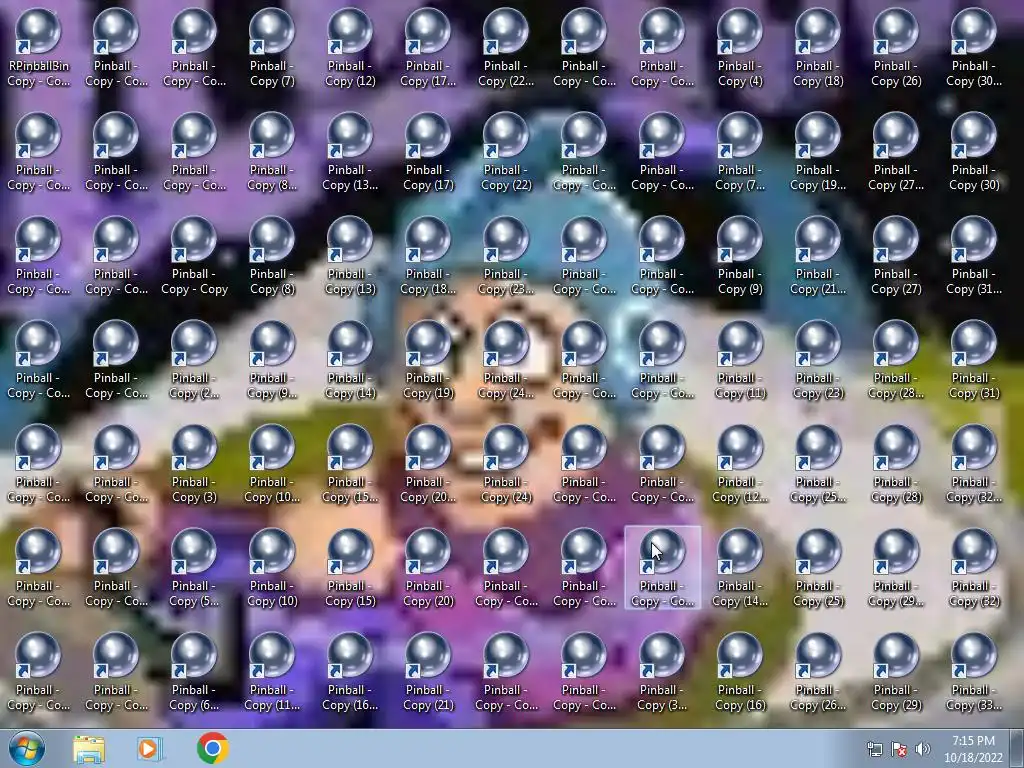1024x768 pixels.
Task: Select the 'Pinball - Copy (28)' shortcut
Action: point(896,464)
